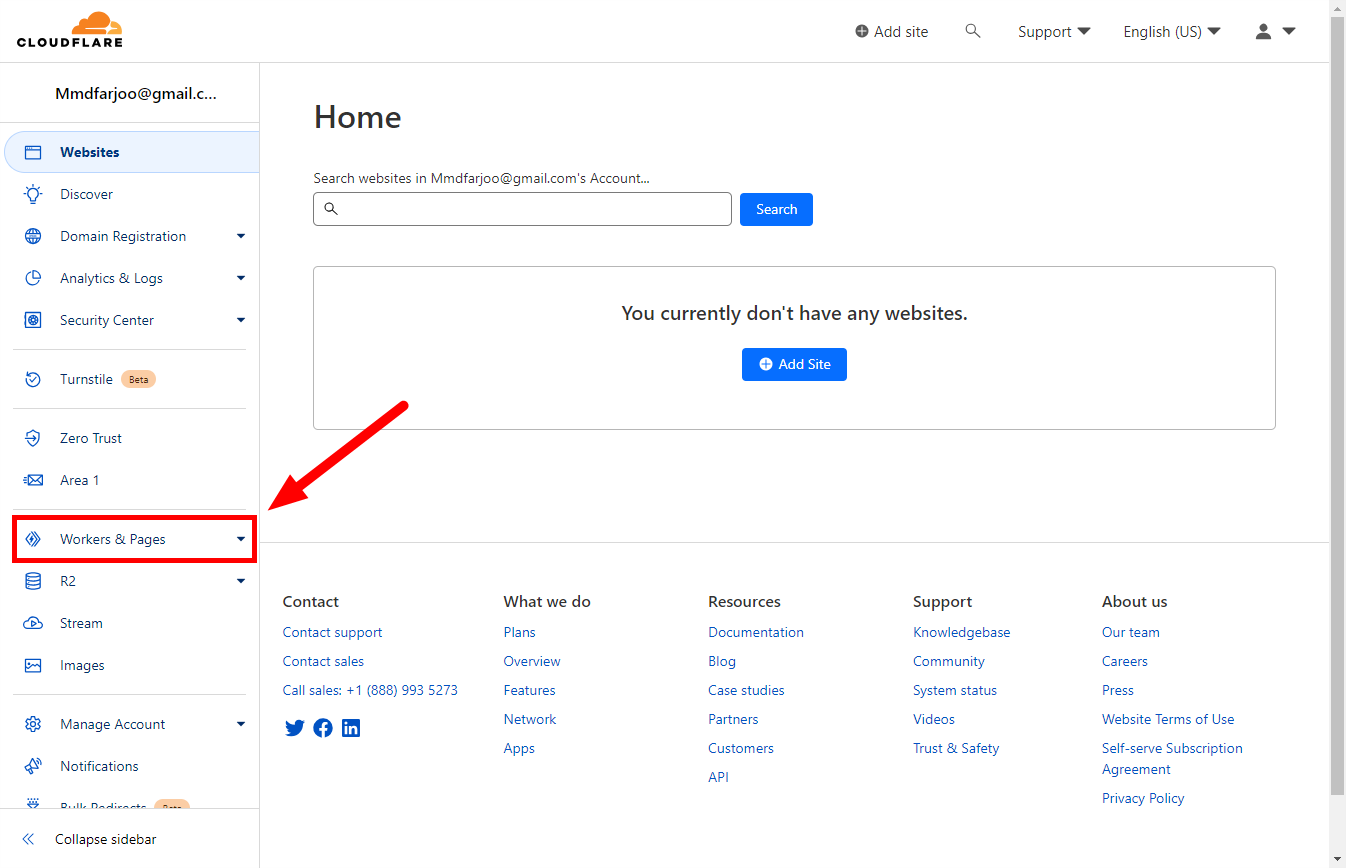The width and height of the screenshot is (1346, 868).
Task: Click the R2 database icon
Action: [33, 581]
